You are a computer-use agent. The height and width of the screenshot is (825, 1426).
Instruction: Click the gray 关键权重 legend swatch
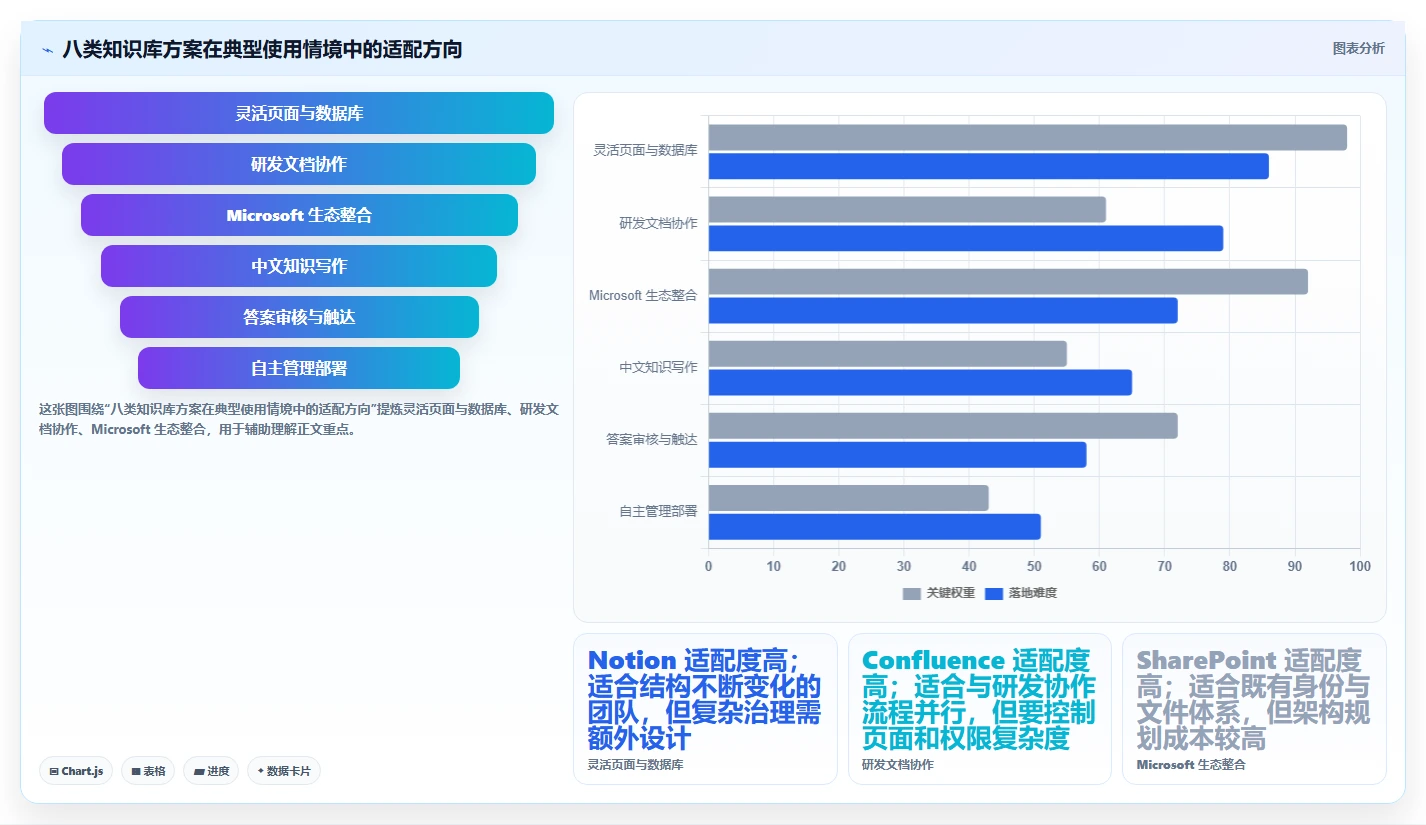pyautogui.click(x=911, y=593)
